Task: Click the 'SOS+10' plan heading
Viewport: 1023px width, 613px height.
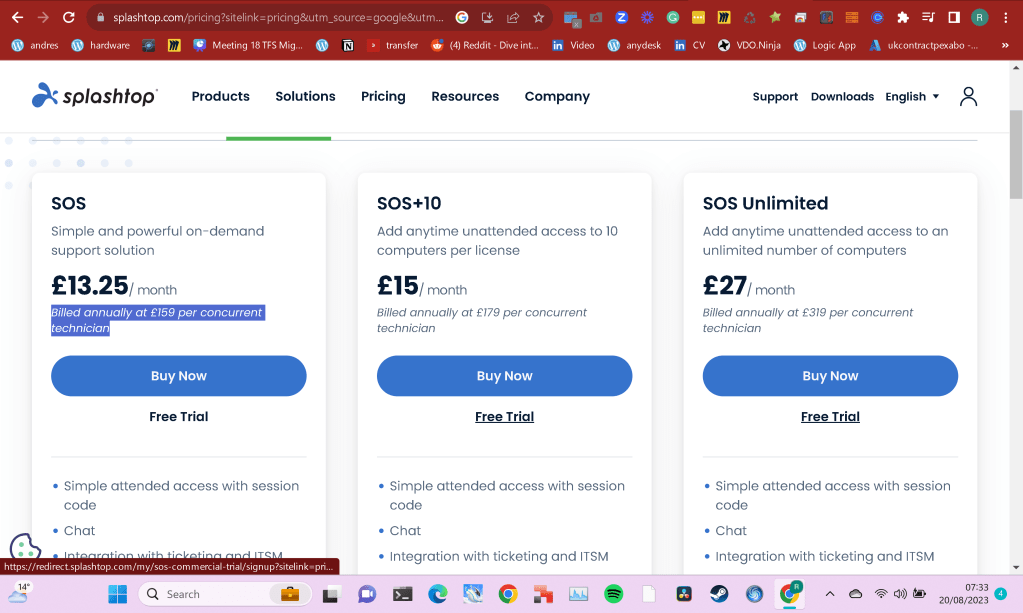Action: (409, 203)
